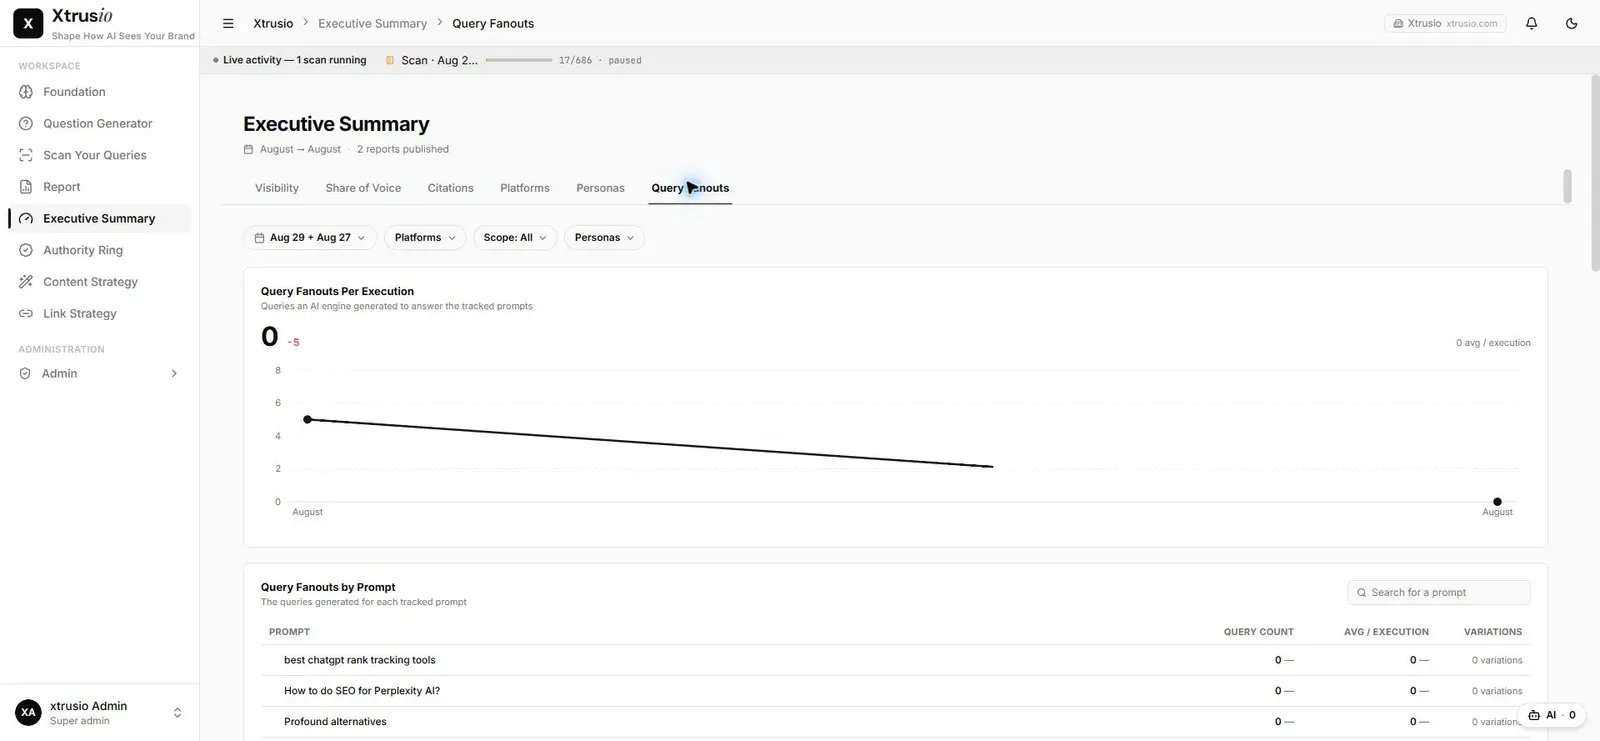Click the Report document icon
The height and width of the screenshot is (741, 1600).
(x=26, y=187)
